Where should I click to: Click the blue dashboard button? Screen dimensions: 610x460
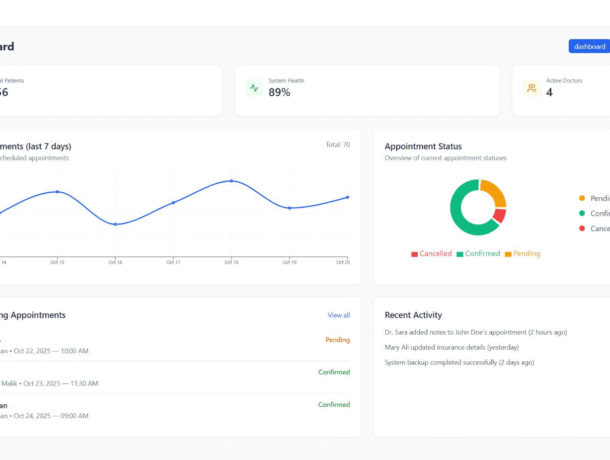(x=589, y=46)
